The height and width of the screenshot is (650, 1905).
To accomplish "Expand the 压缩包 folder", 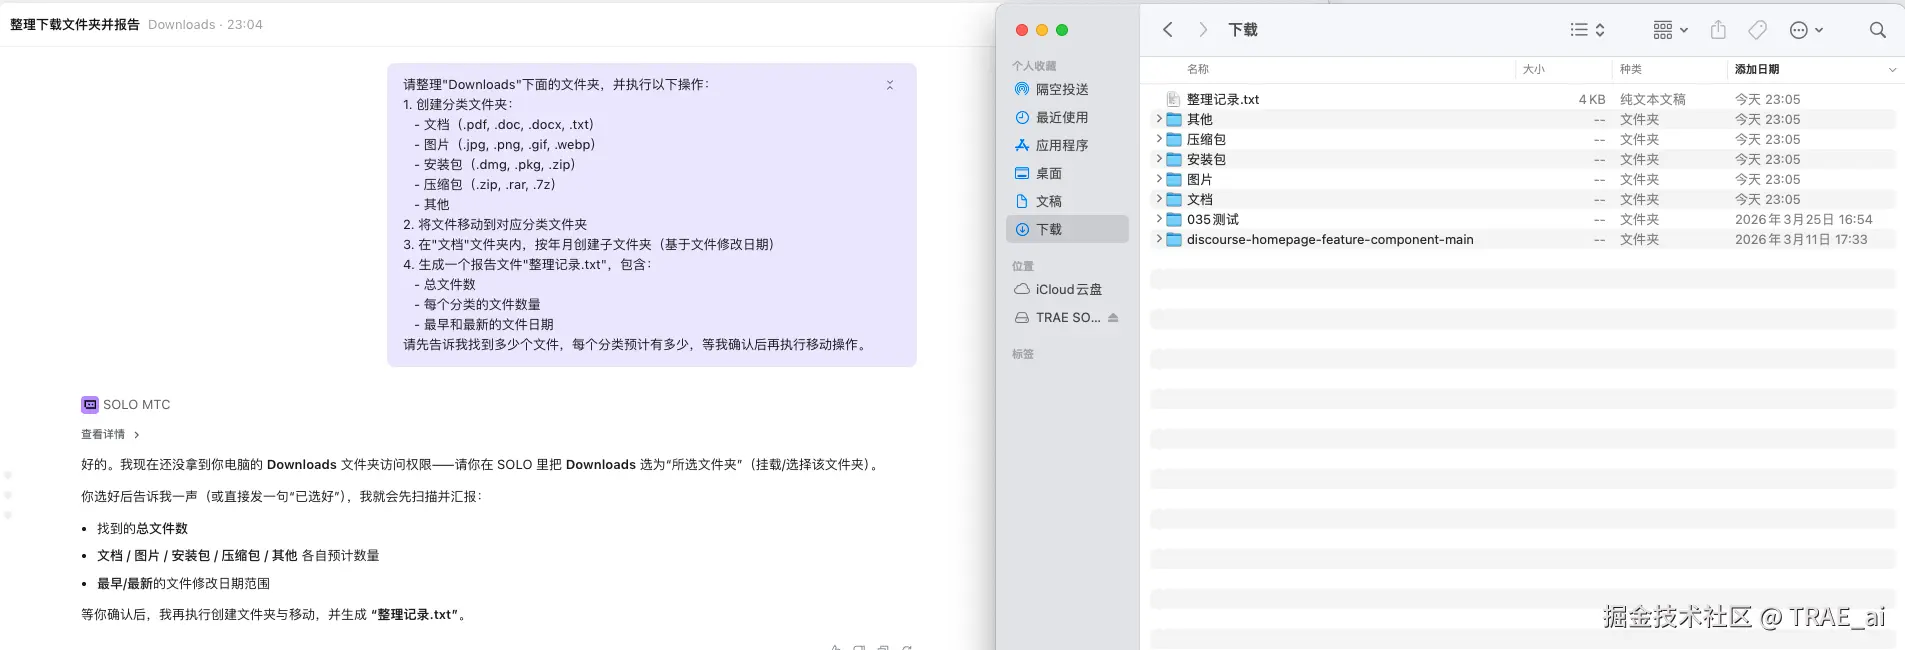I will pos(1159,139).
